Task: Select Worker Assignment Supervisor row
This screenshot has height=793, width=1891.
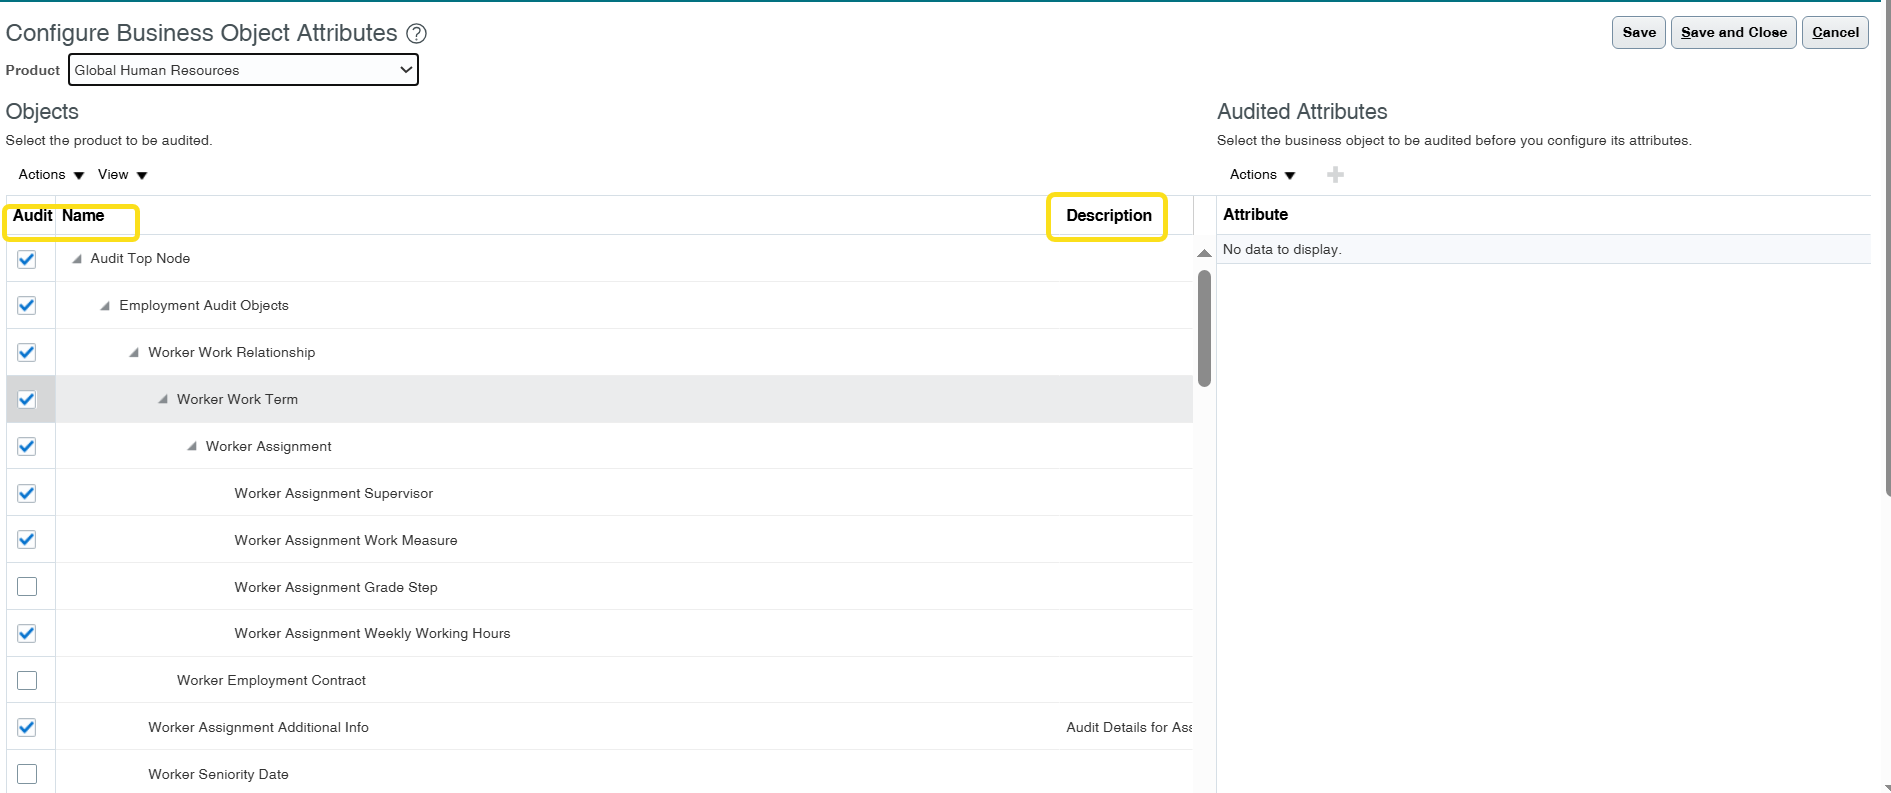Action: (x=600, y=493)
